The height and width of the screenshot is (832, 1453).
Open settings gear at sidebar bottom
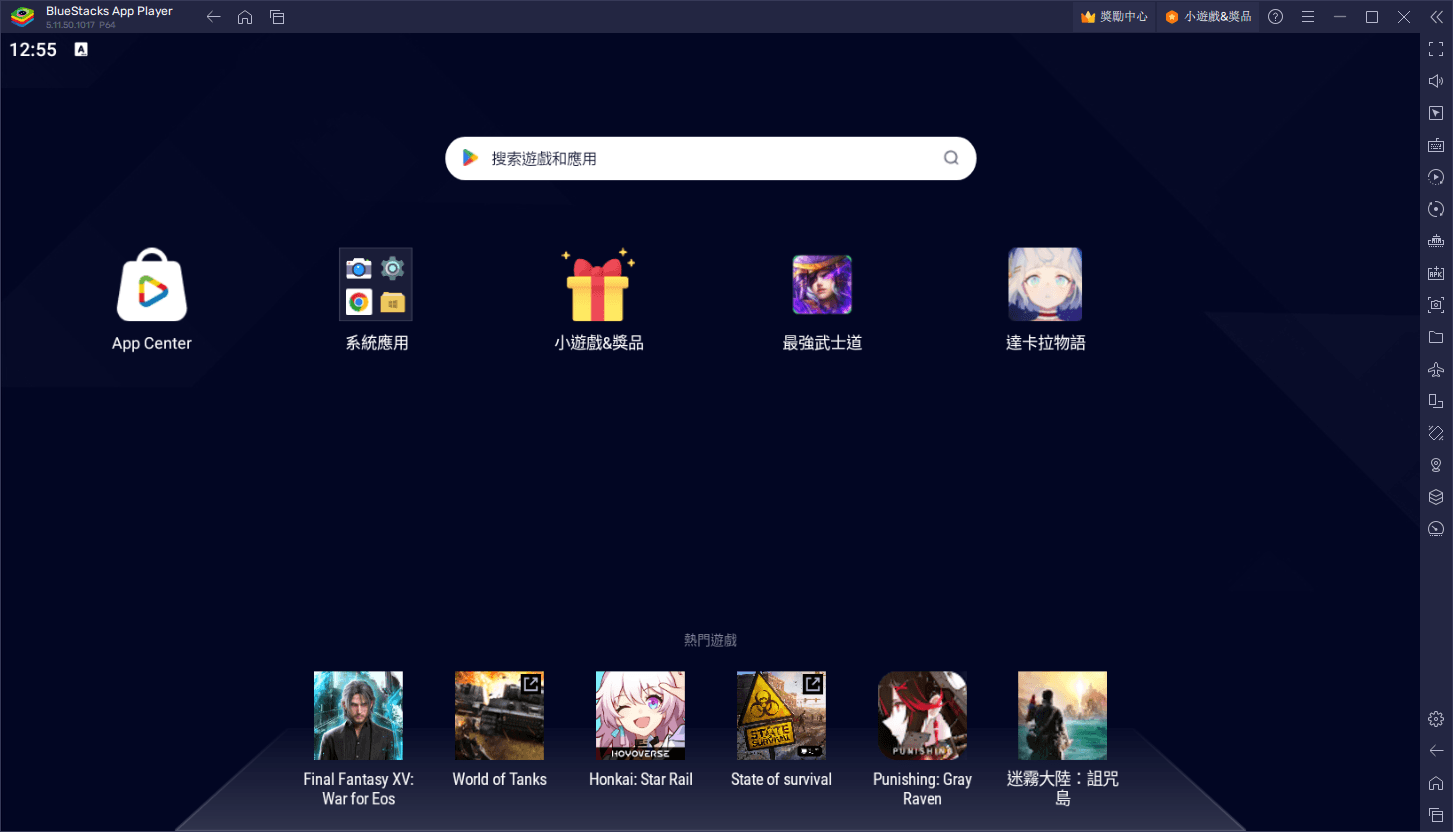(x=1436, y=719)
